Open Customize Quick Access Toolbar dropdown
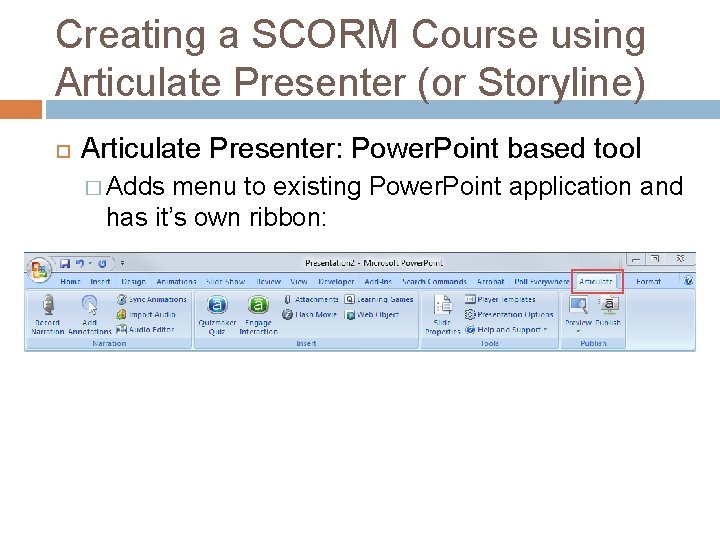Screen dimensions: 720x540 pos(122,264)
